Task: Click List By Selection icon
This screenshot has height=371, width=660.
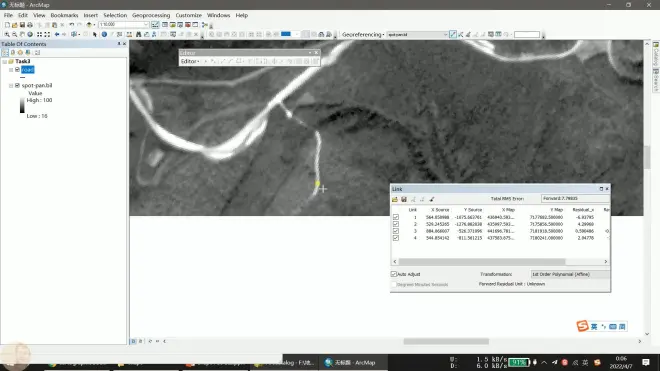Action: (28, 53)
